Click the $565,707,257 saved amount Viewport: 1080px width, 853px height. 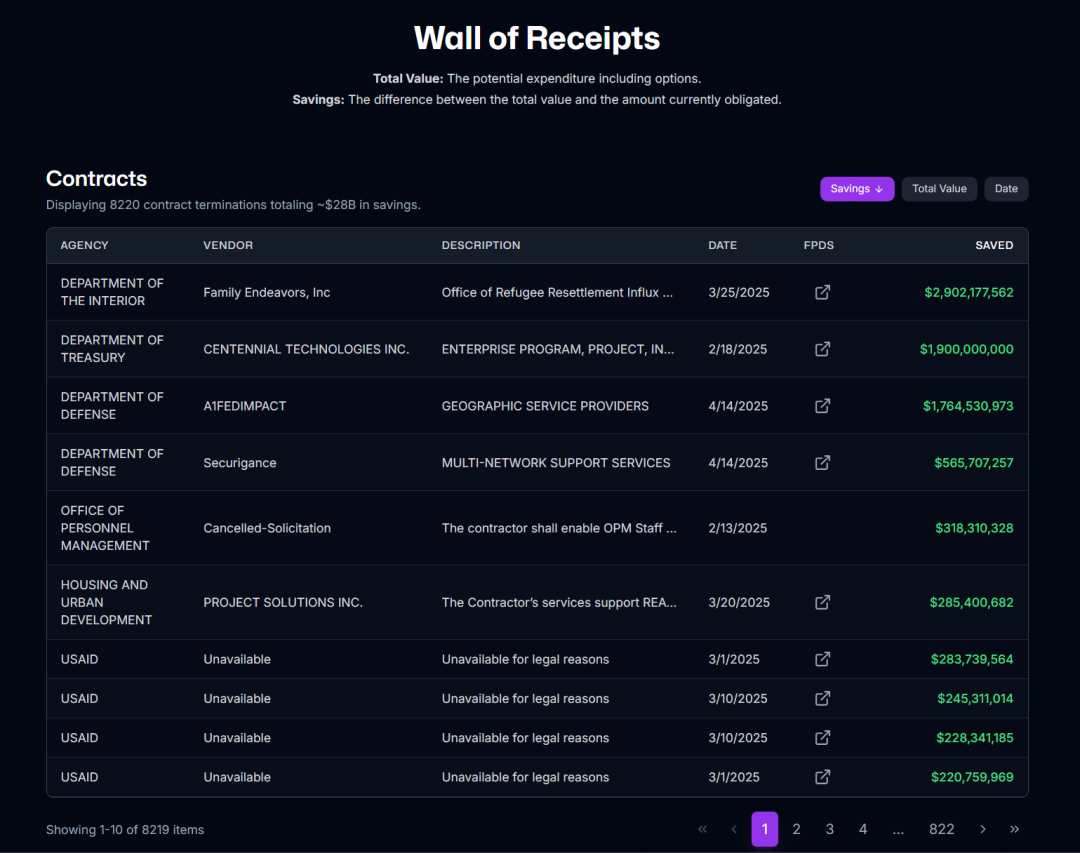[973, 463]
